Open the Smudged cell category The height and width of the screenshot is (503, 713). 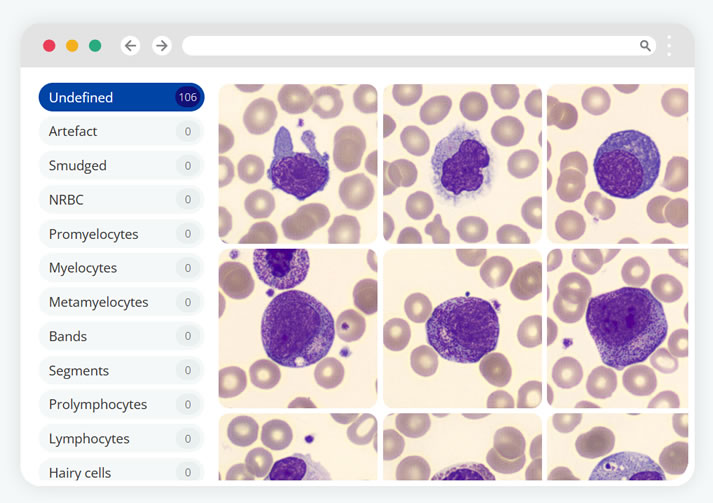click(x=121, y=166)
